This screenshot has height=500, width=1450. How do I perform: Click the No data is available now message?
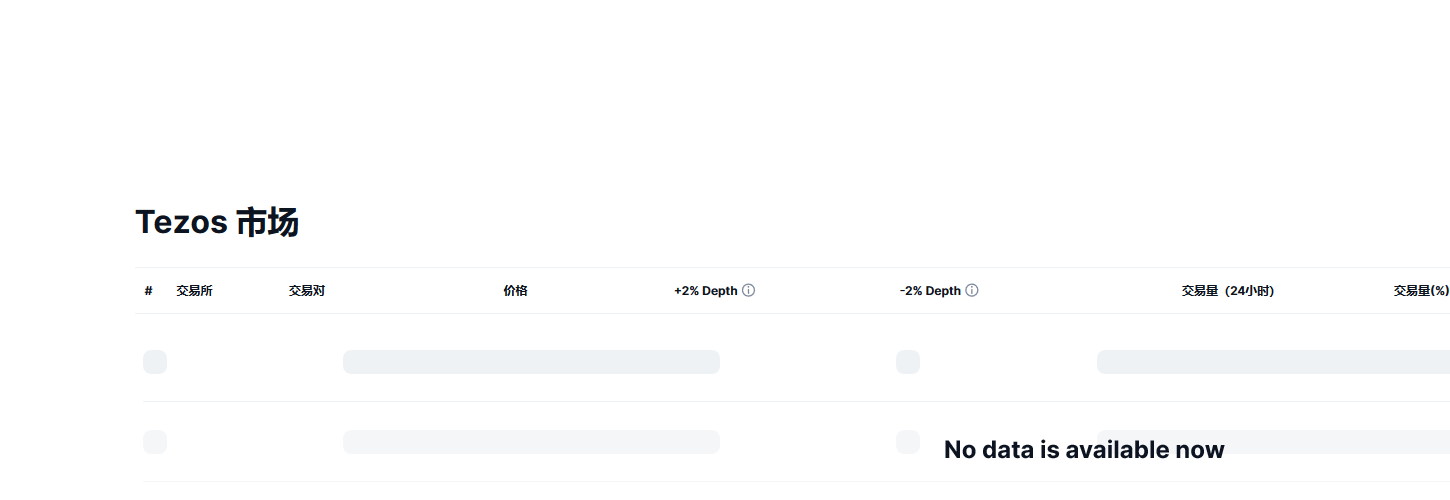[x=1084, y=450]
